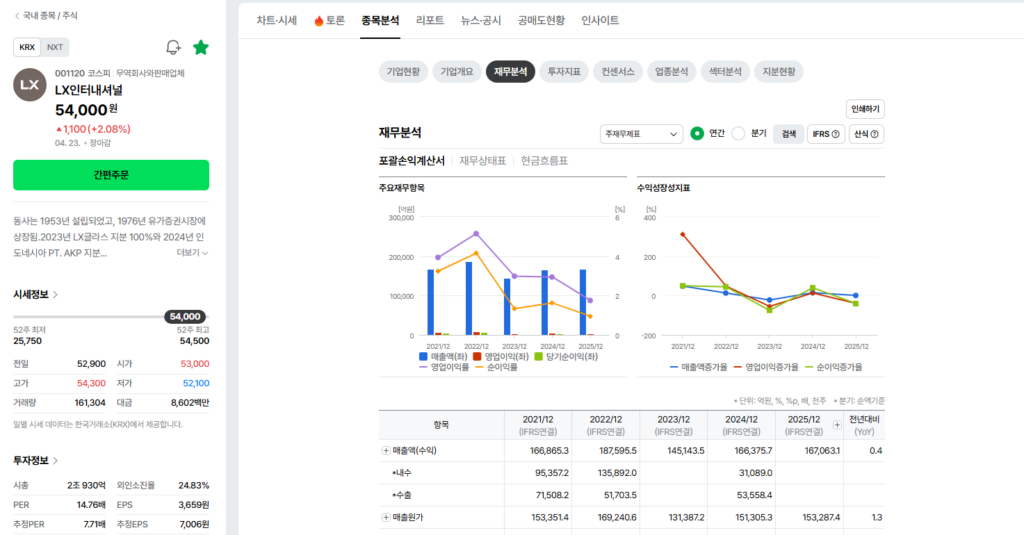Click the 2022/12 blue revenue bar
This screenshot has width=1024, height=535.
[x=469, y=299]
